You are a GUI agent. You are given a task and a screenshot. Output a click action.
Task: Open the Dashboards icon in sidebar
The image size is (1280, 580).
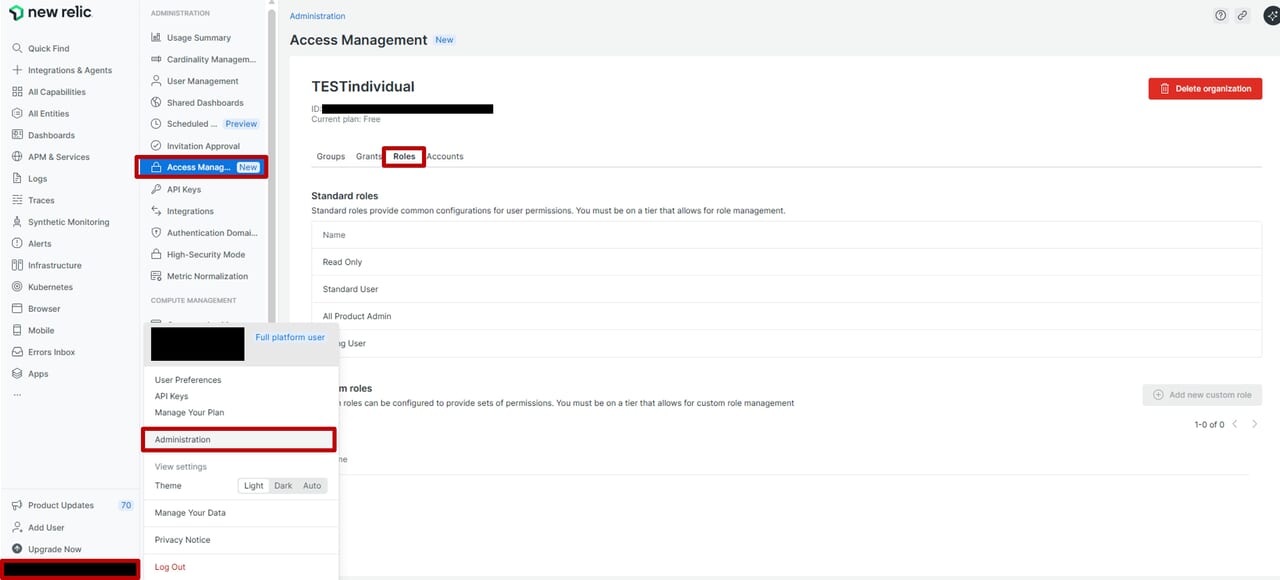[17, 135]
